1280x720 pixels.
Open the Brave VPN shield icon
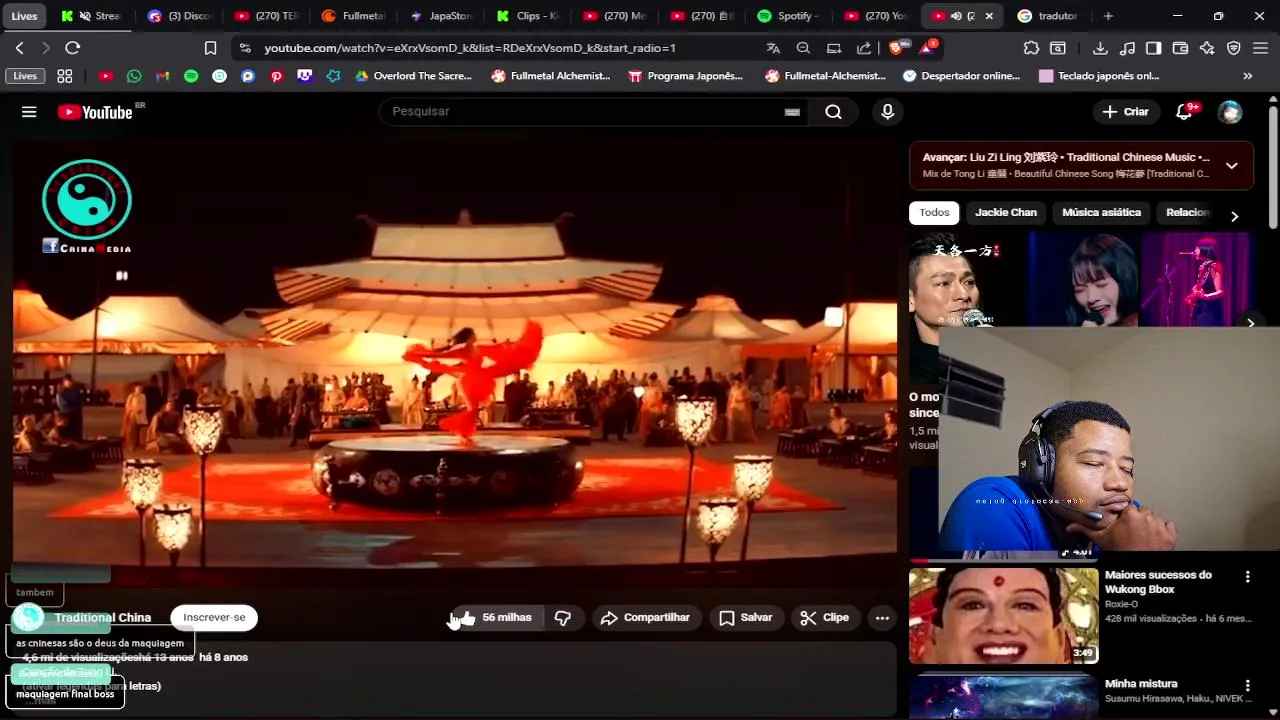1234,48
